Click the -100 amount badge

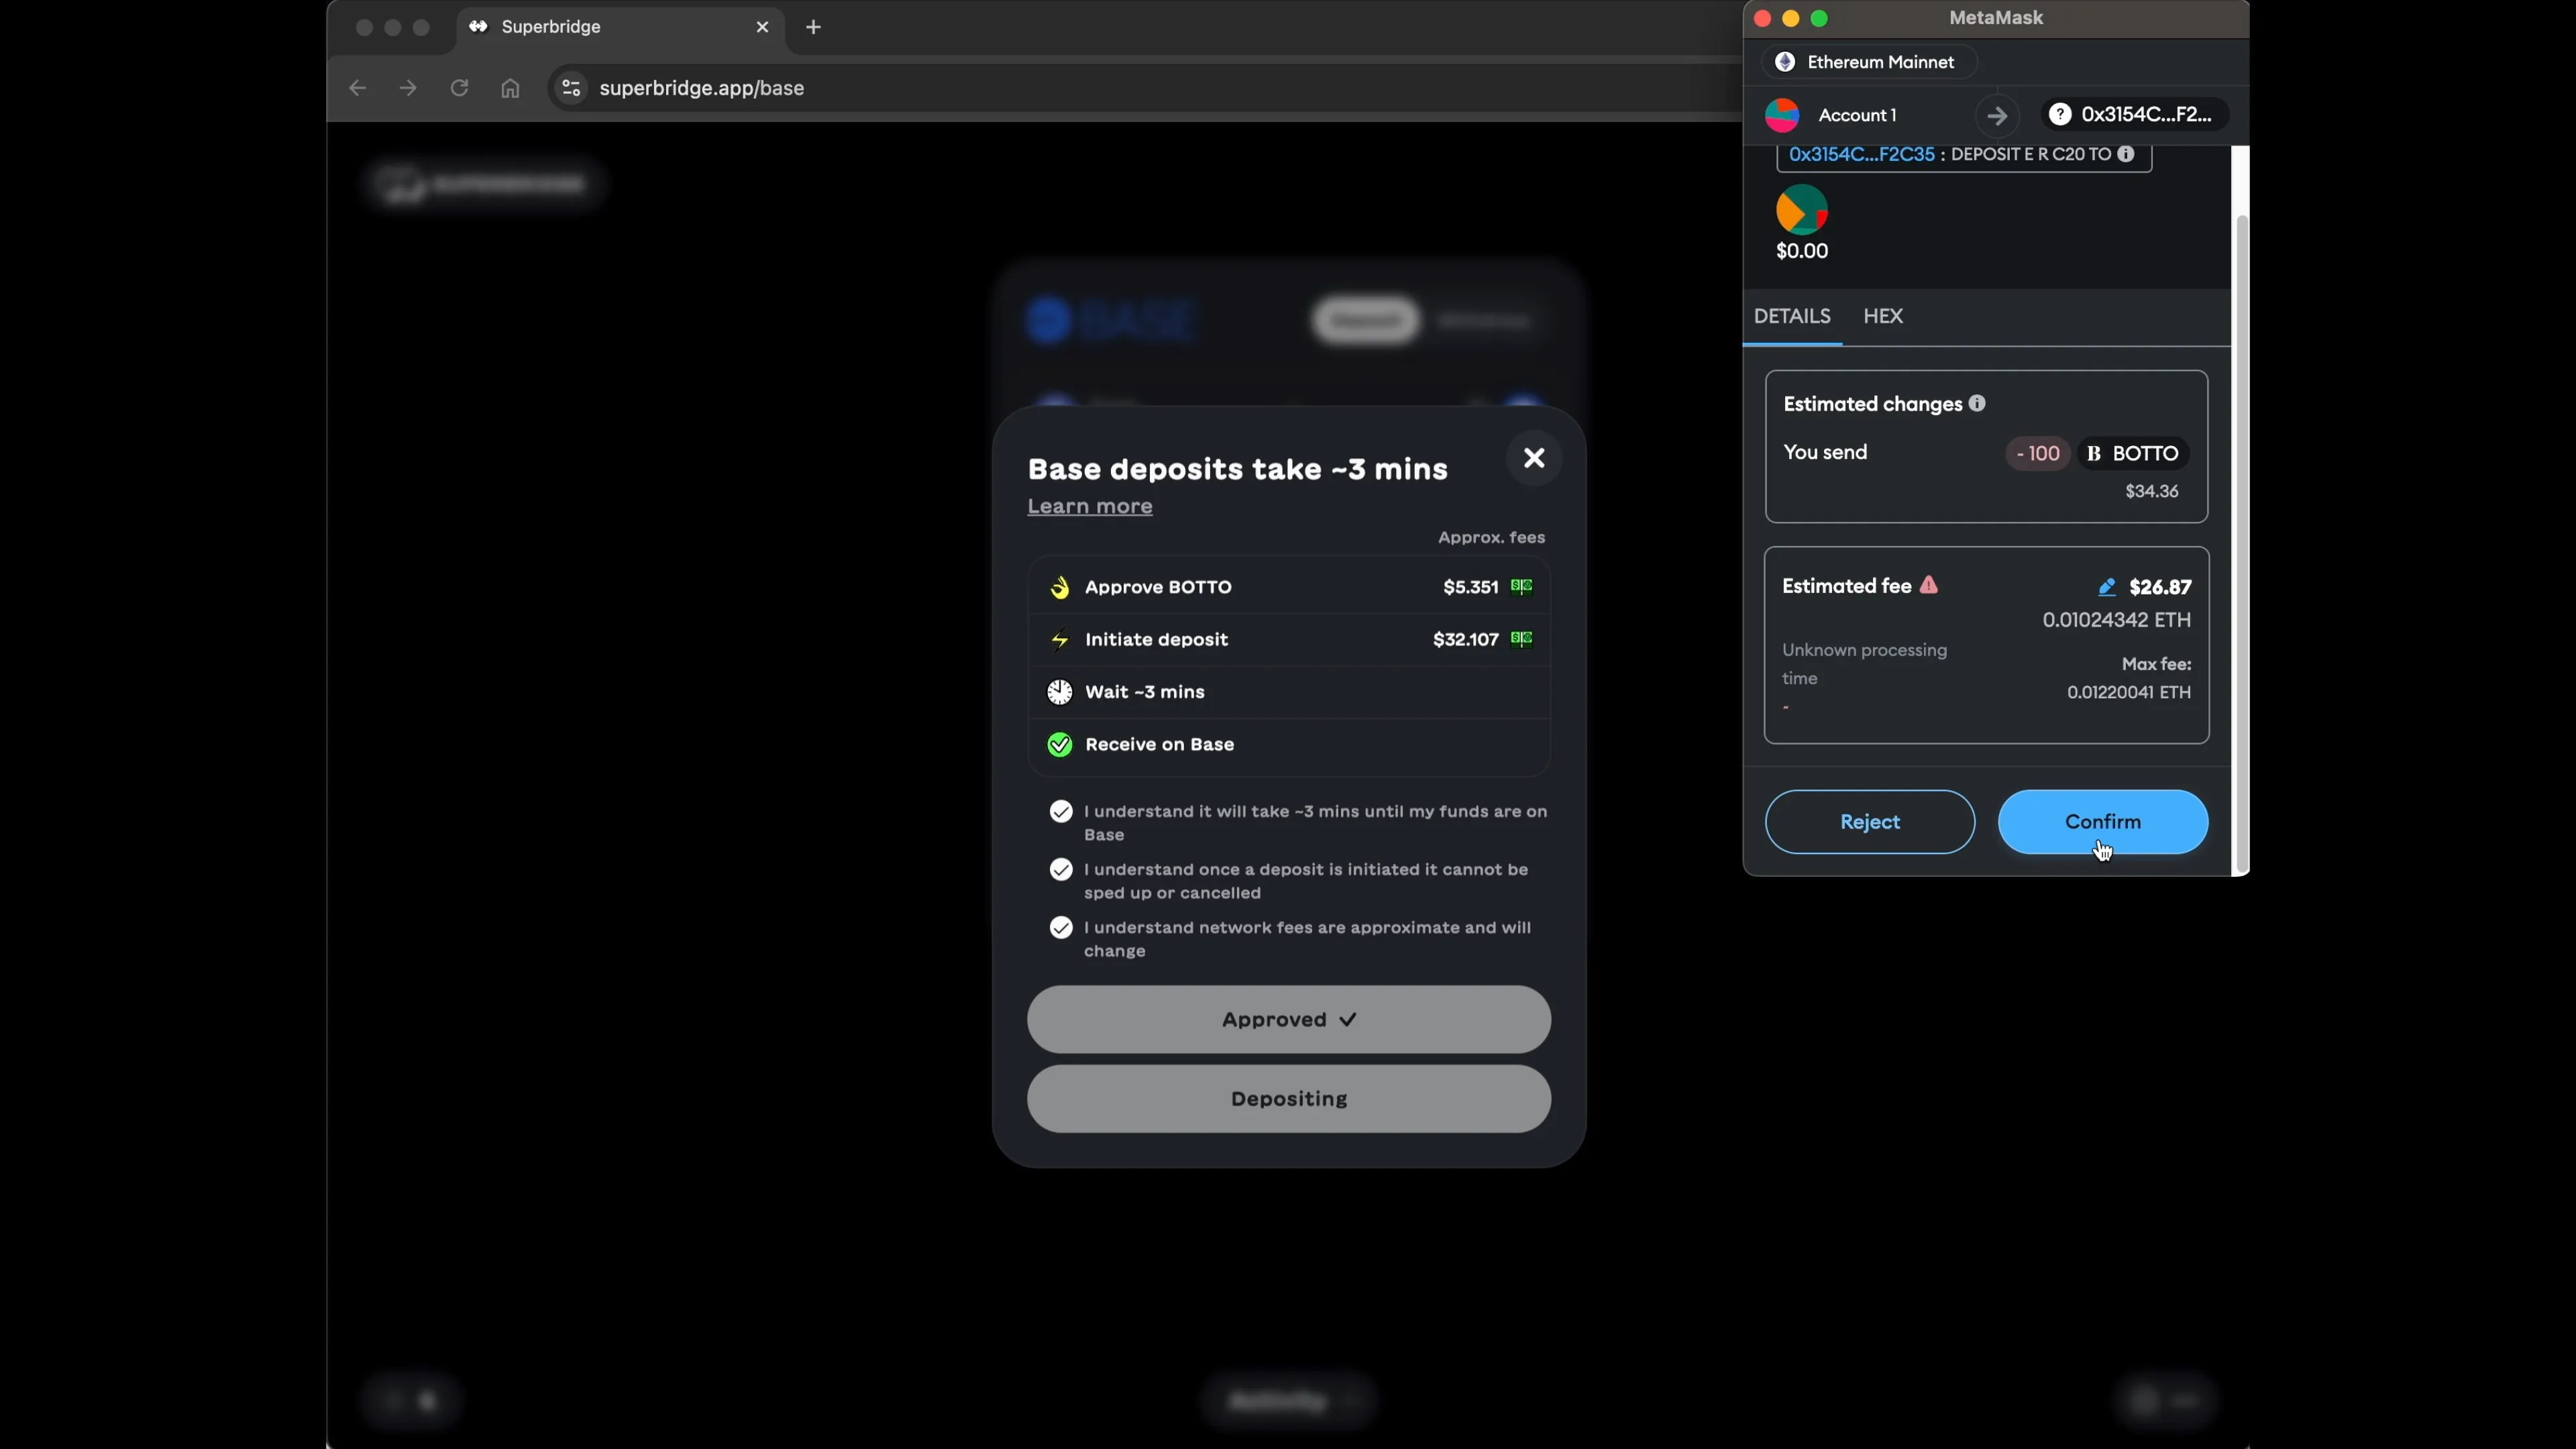[x=2038, y=453]
